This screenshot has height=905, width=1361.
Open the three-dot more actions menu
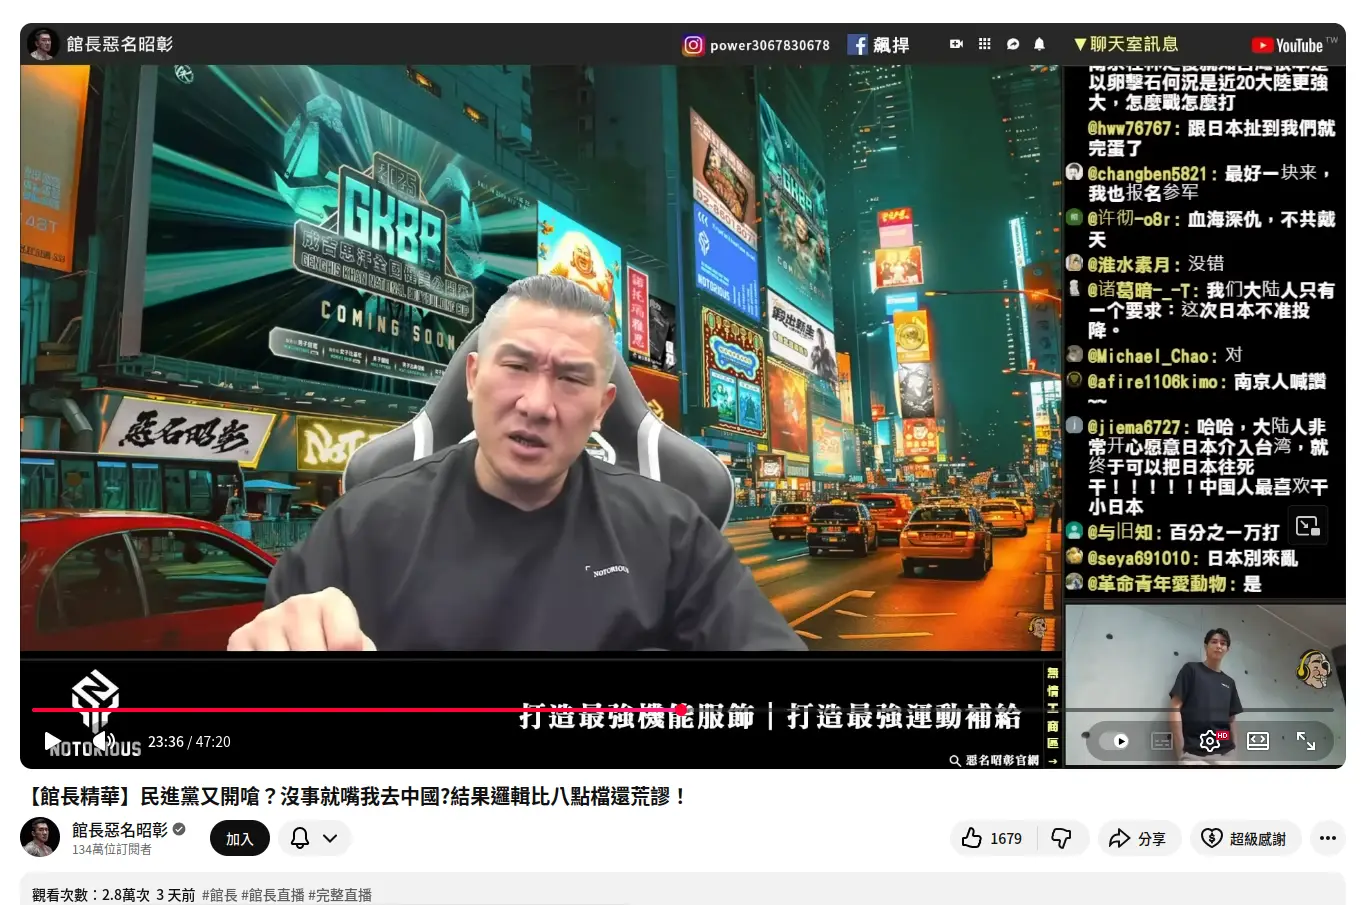click(1327, 838)
